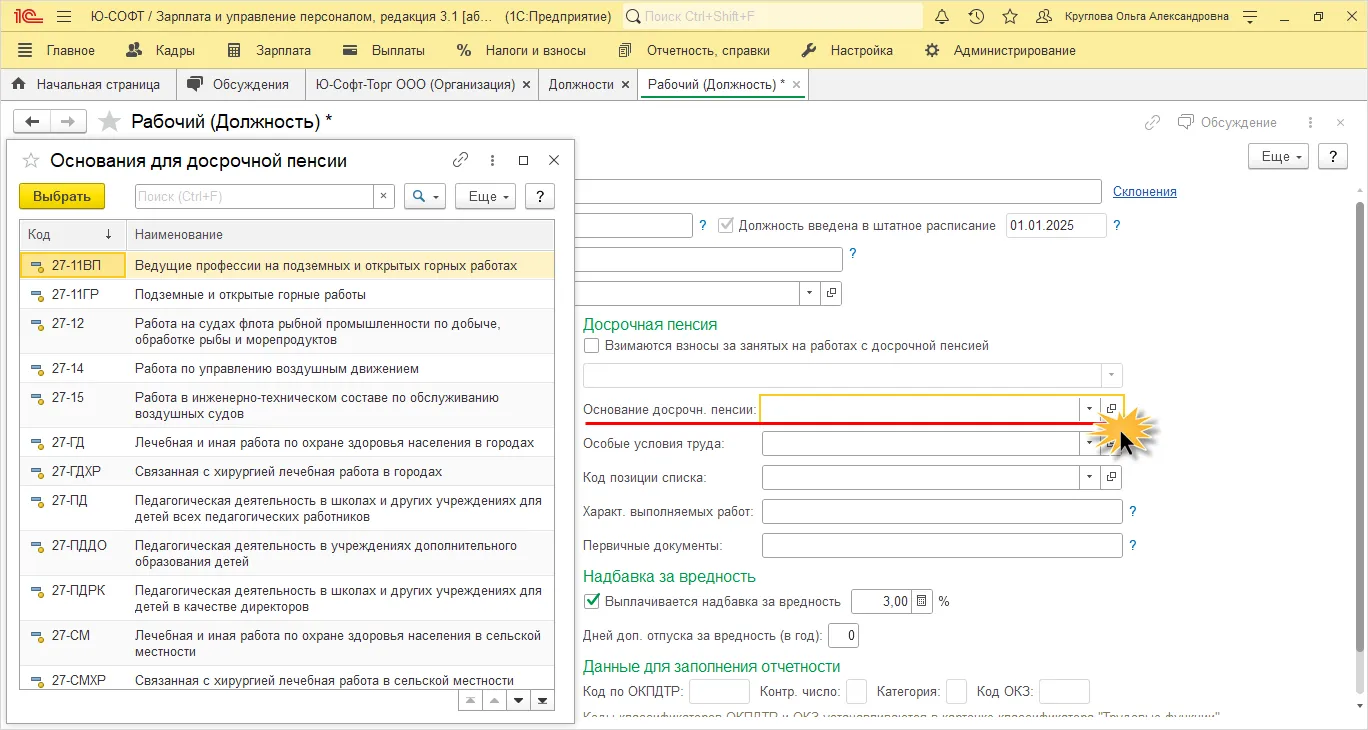Click the Обсуждение button on form

[x=1228, y=122]
